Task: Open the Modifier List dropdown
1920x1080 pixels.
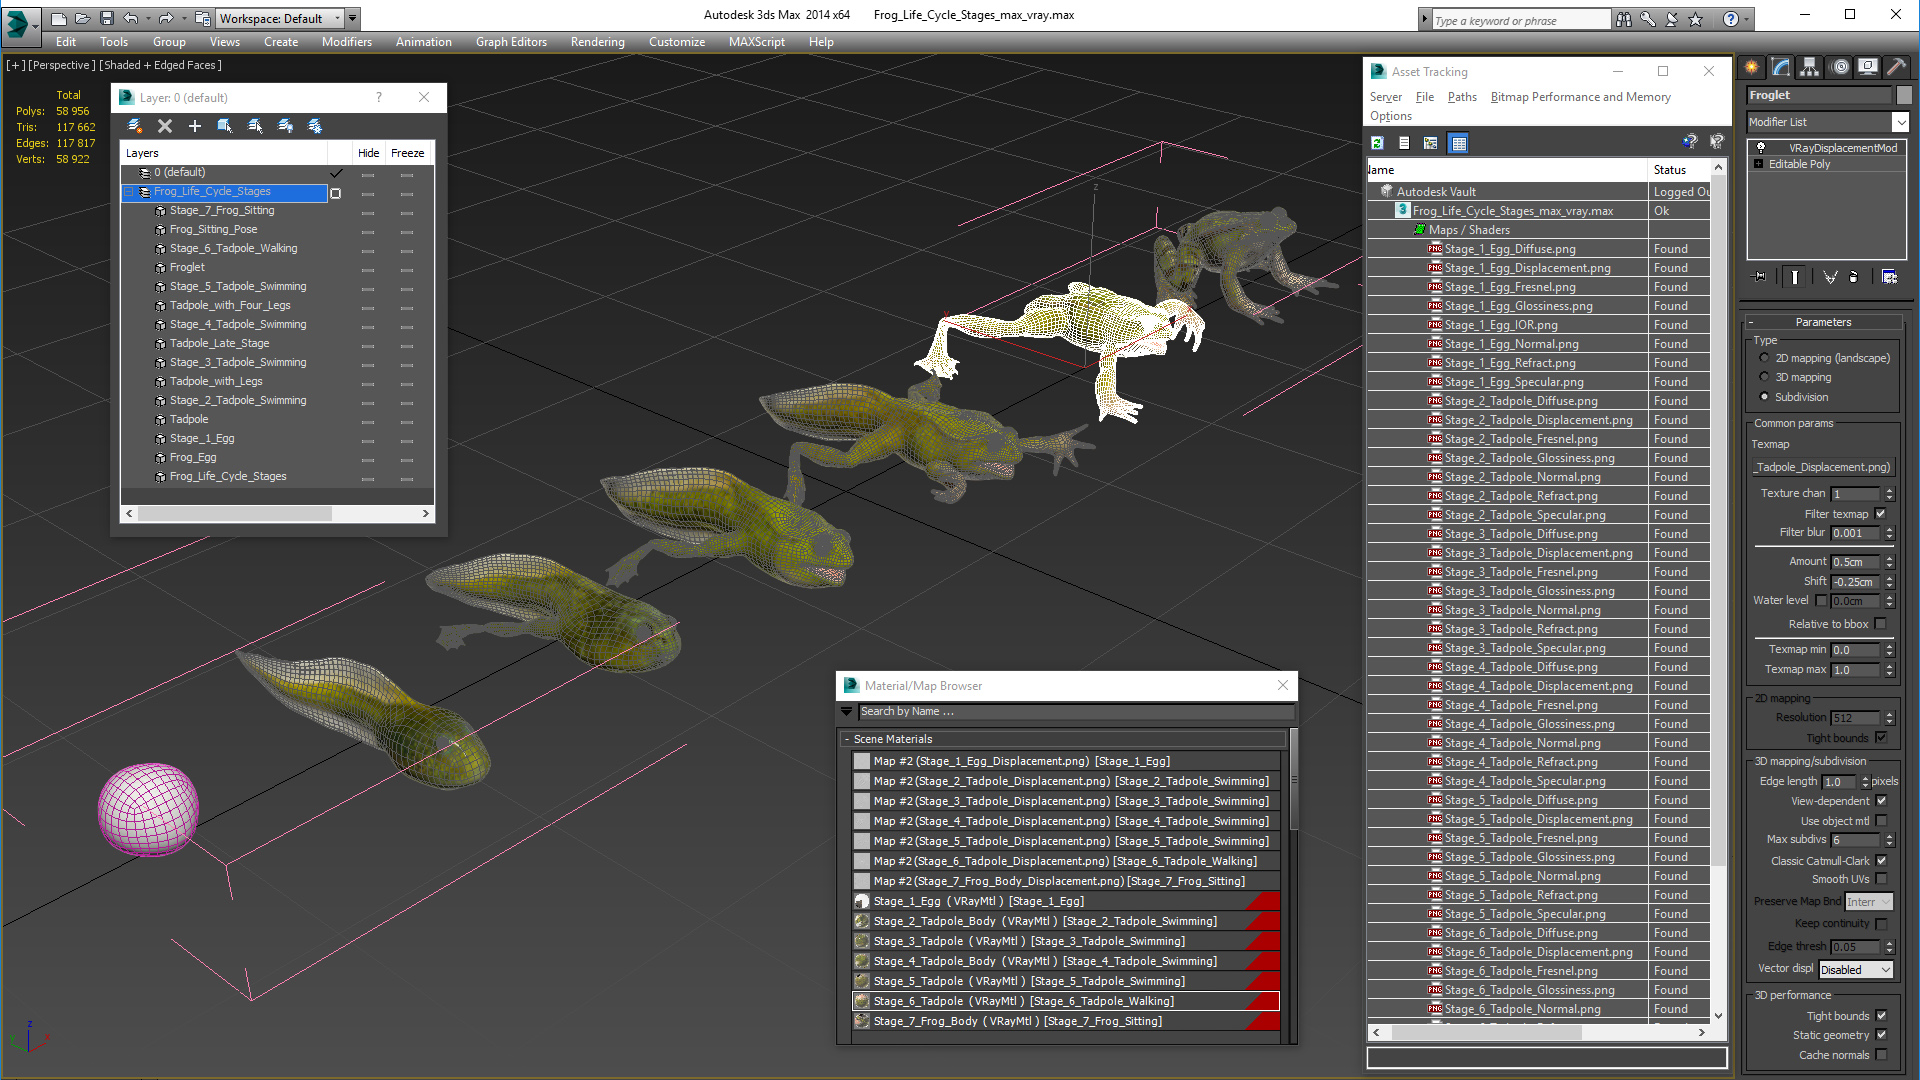Action: (1900, 122)
